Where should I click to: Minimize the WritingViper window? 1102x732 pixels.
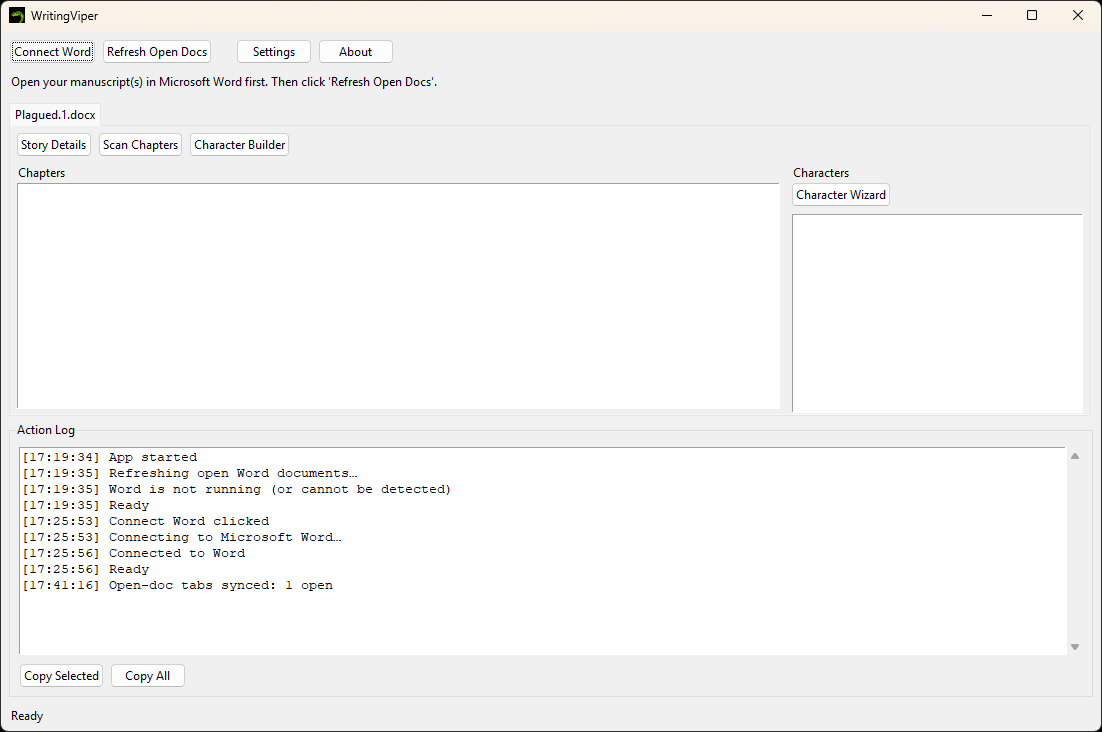tap(986, 16)
